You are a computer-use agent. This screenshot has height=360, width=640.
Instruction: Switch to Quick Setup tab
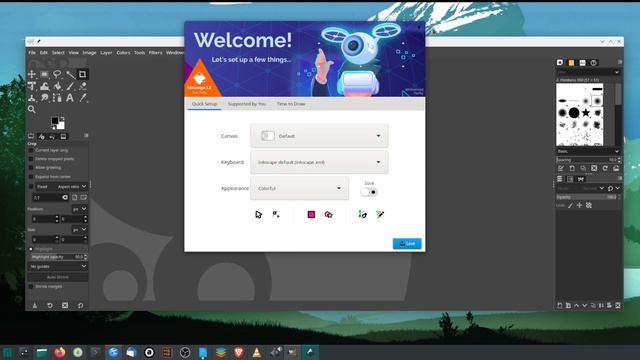(204, 104)
